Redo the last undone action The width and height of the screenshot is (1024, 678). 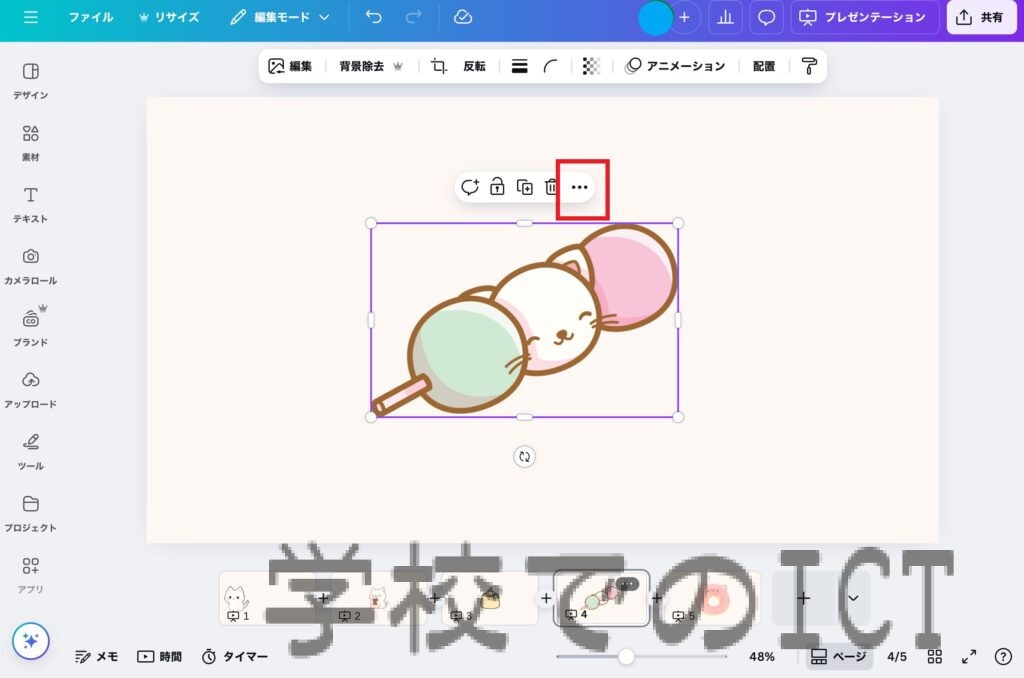(x=413, y=17)
